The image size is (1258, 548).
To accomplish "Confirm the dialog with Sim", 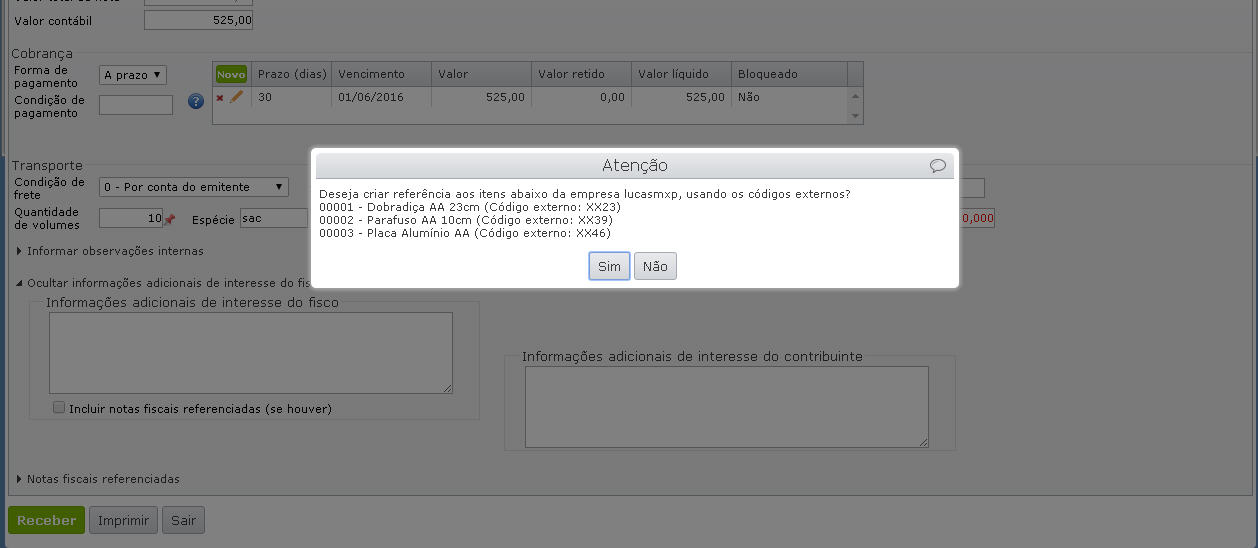I will point(609,266).
